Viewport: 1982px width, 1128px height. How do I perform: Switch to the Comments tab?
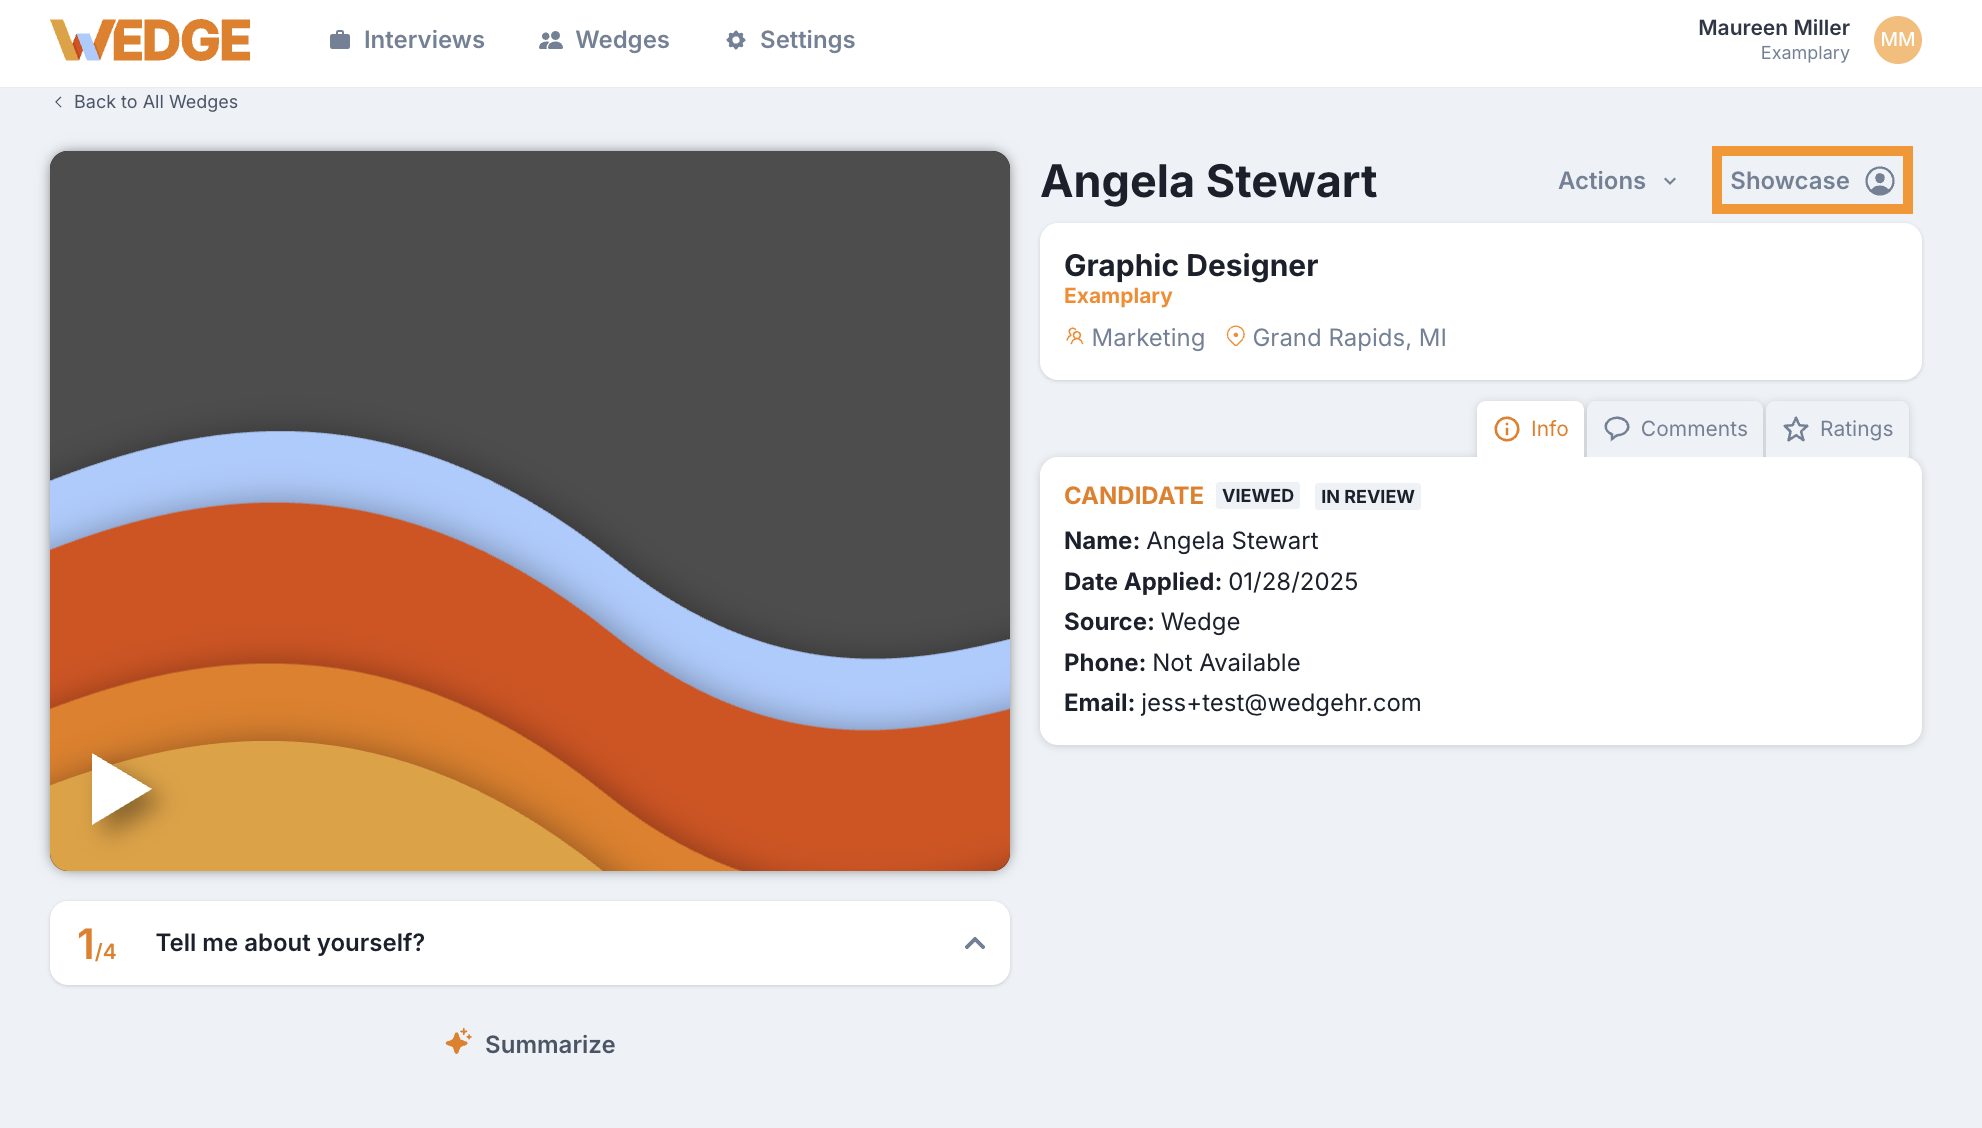tap(1676, 429)
